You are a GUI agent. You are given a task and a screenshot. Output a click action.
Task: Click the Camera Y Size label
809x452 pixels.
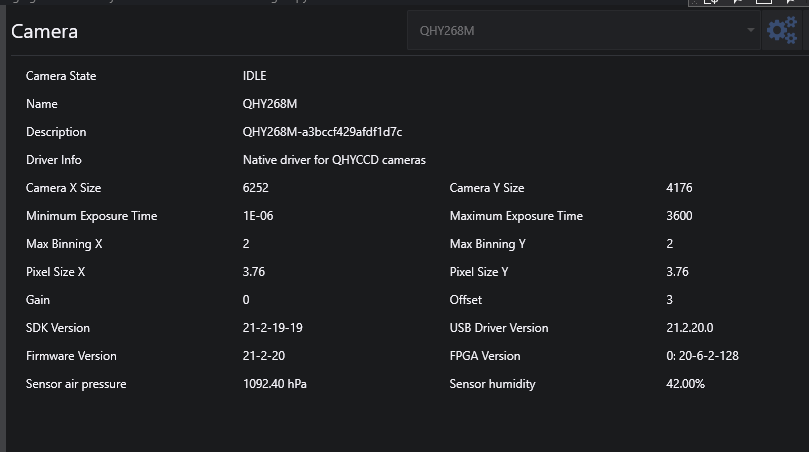(487, 188)
